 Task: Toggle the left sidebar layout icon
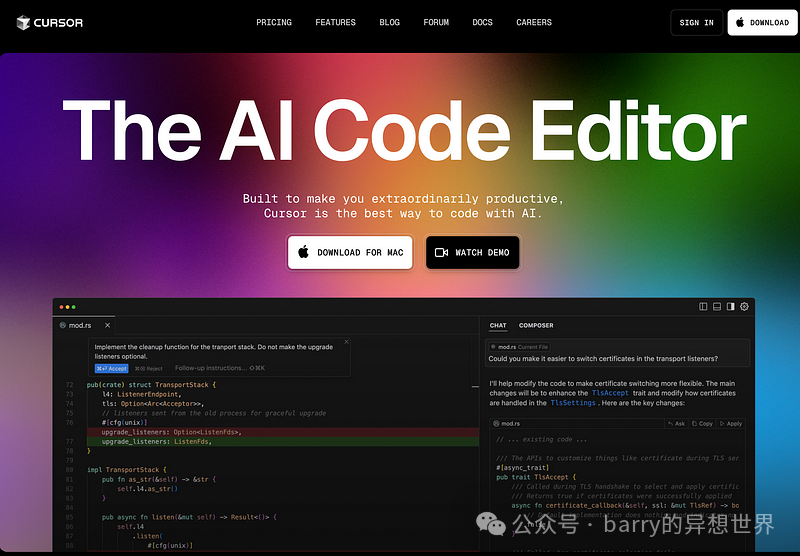703,307
